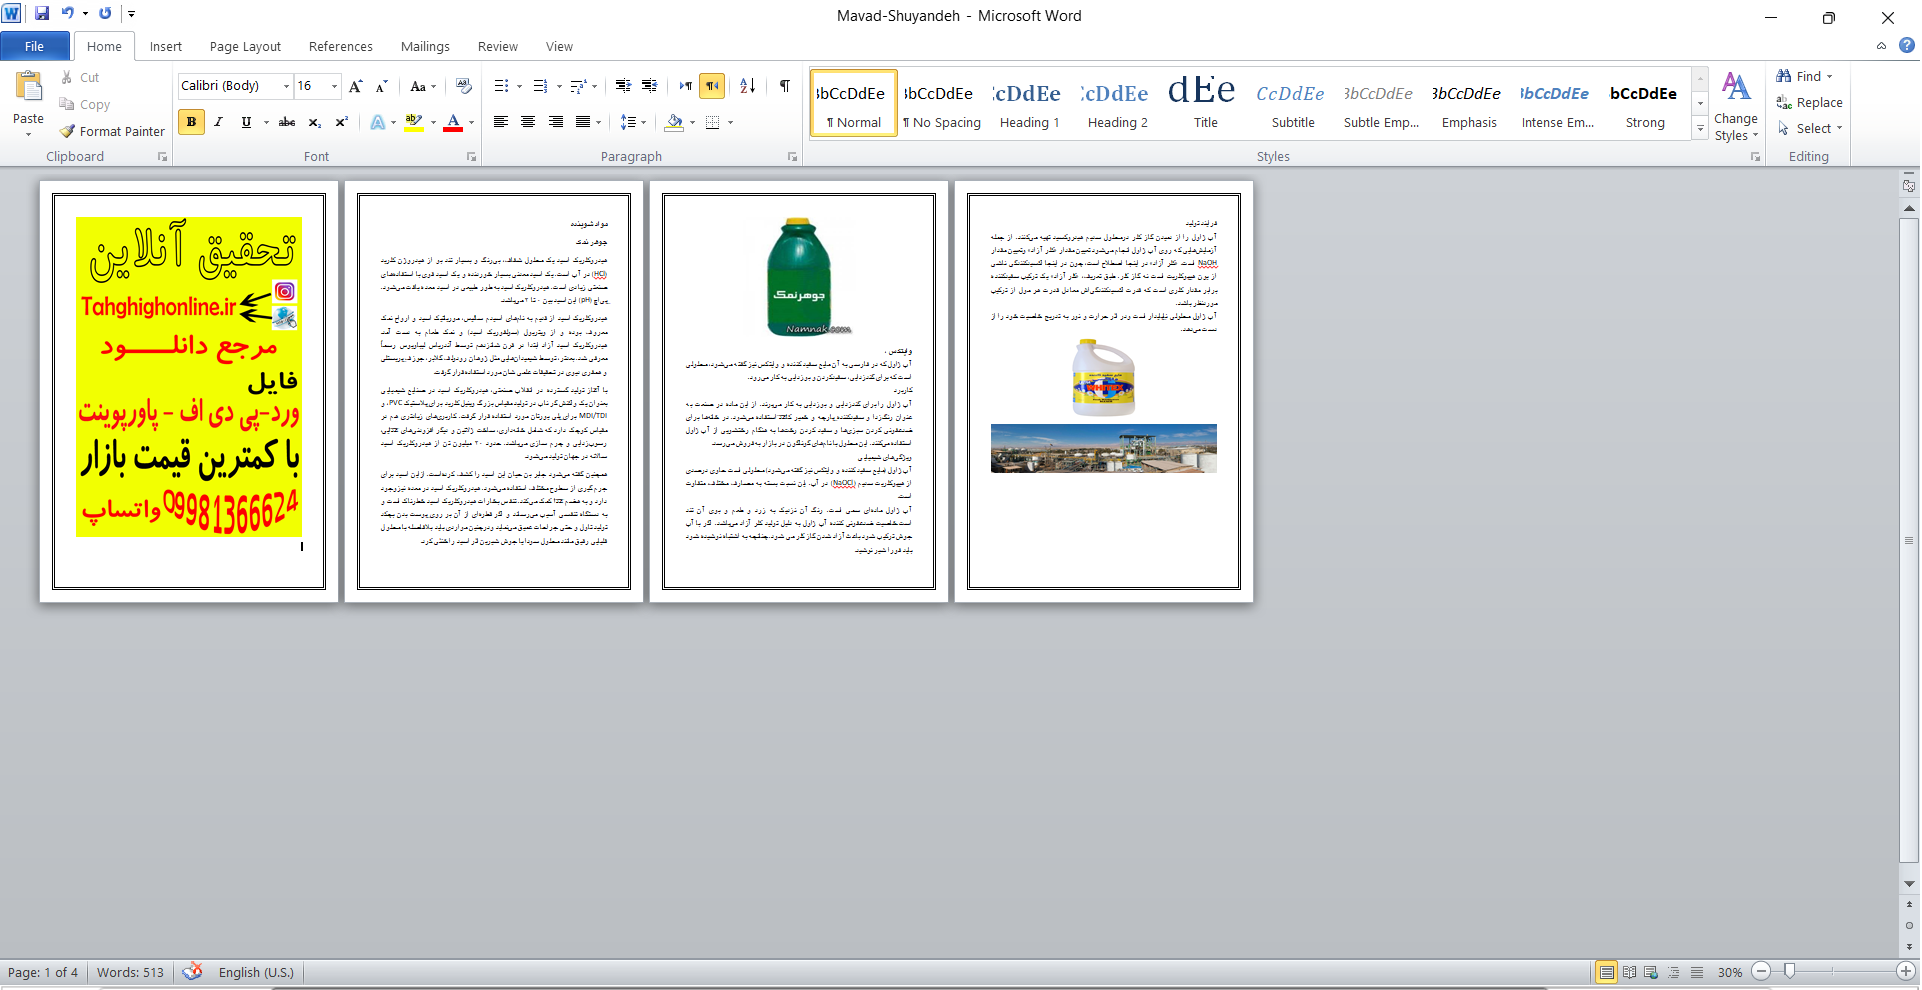Click Clear Formatting eraser icon
Viewport: 1922px width, 990px height.
pos(463,86)
